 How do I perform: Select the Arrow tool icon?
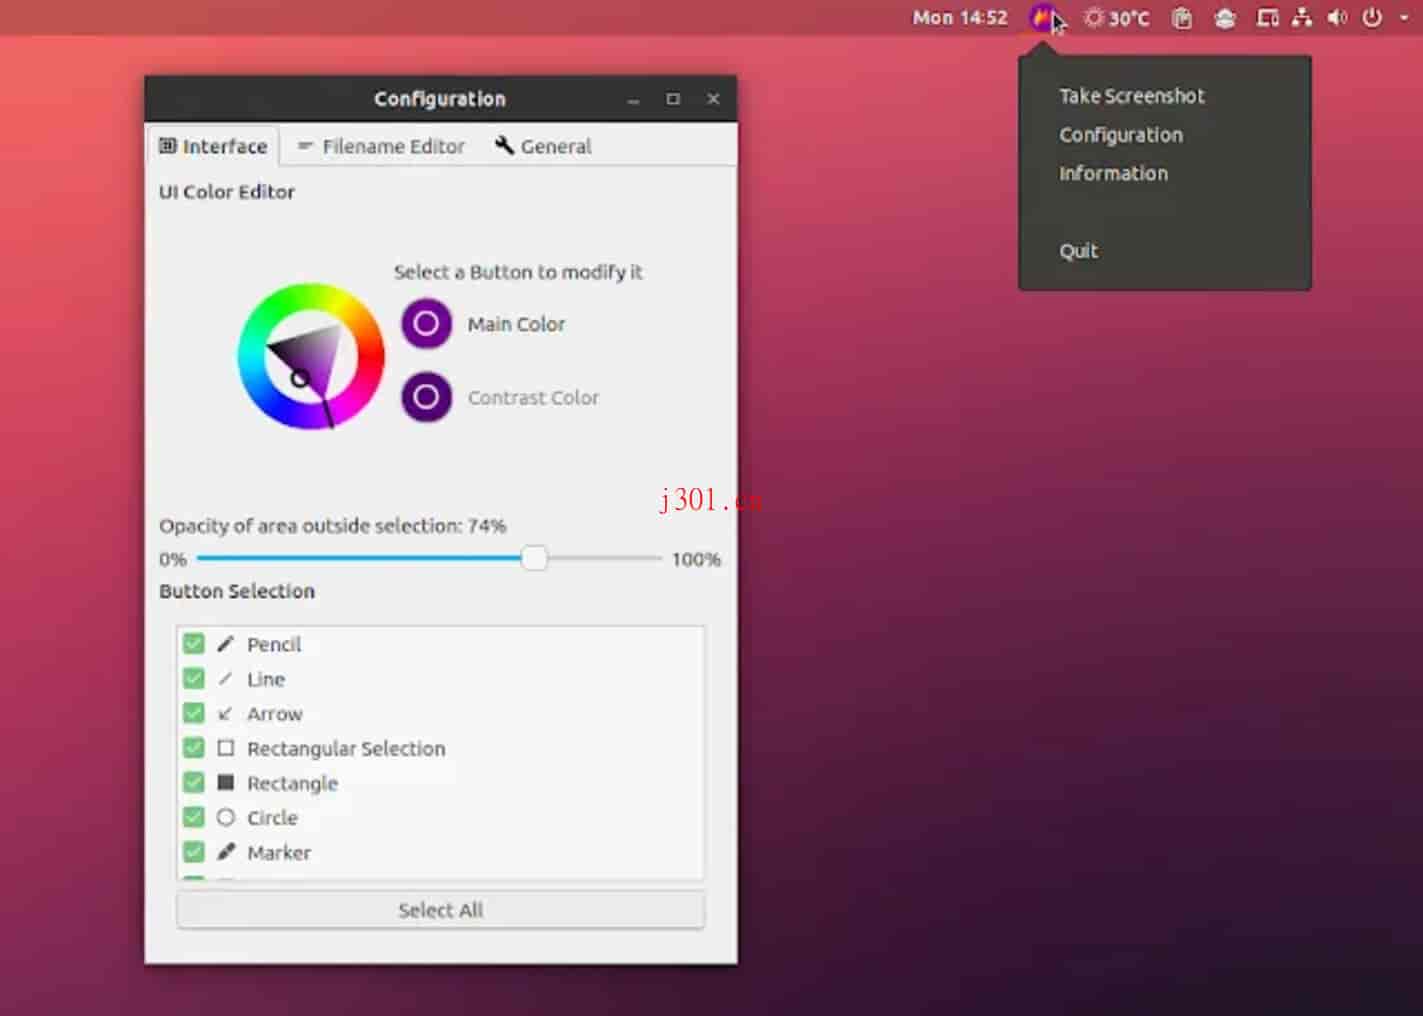click(226, 713)
